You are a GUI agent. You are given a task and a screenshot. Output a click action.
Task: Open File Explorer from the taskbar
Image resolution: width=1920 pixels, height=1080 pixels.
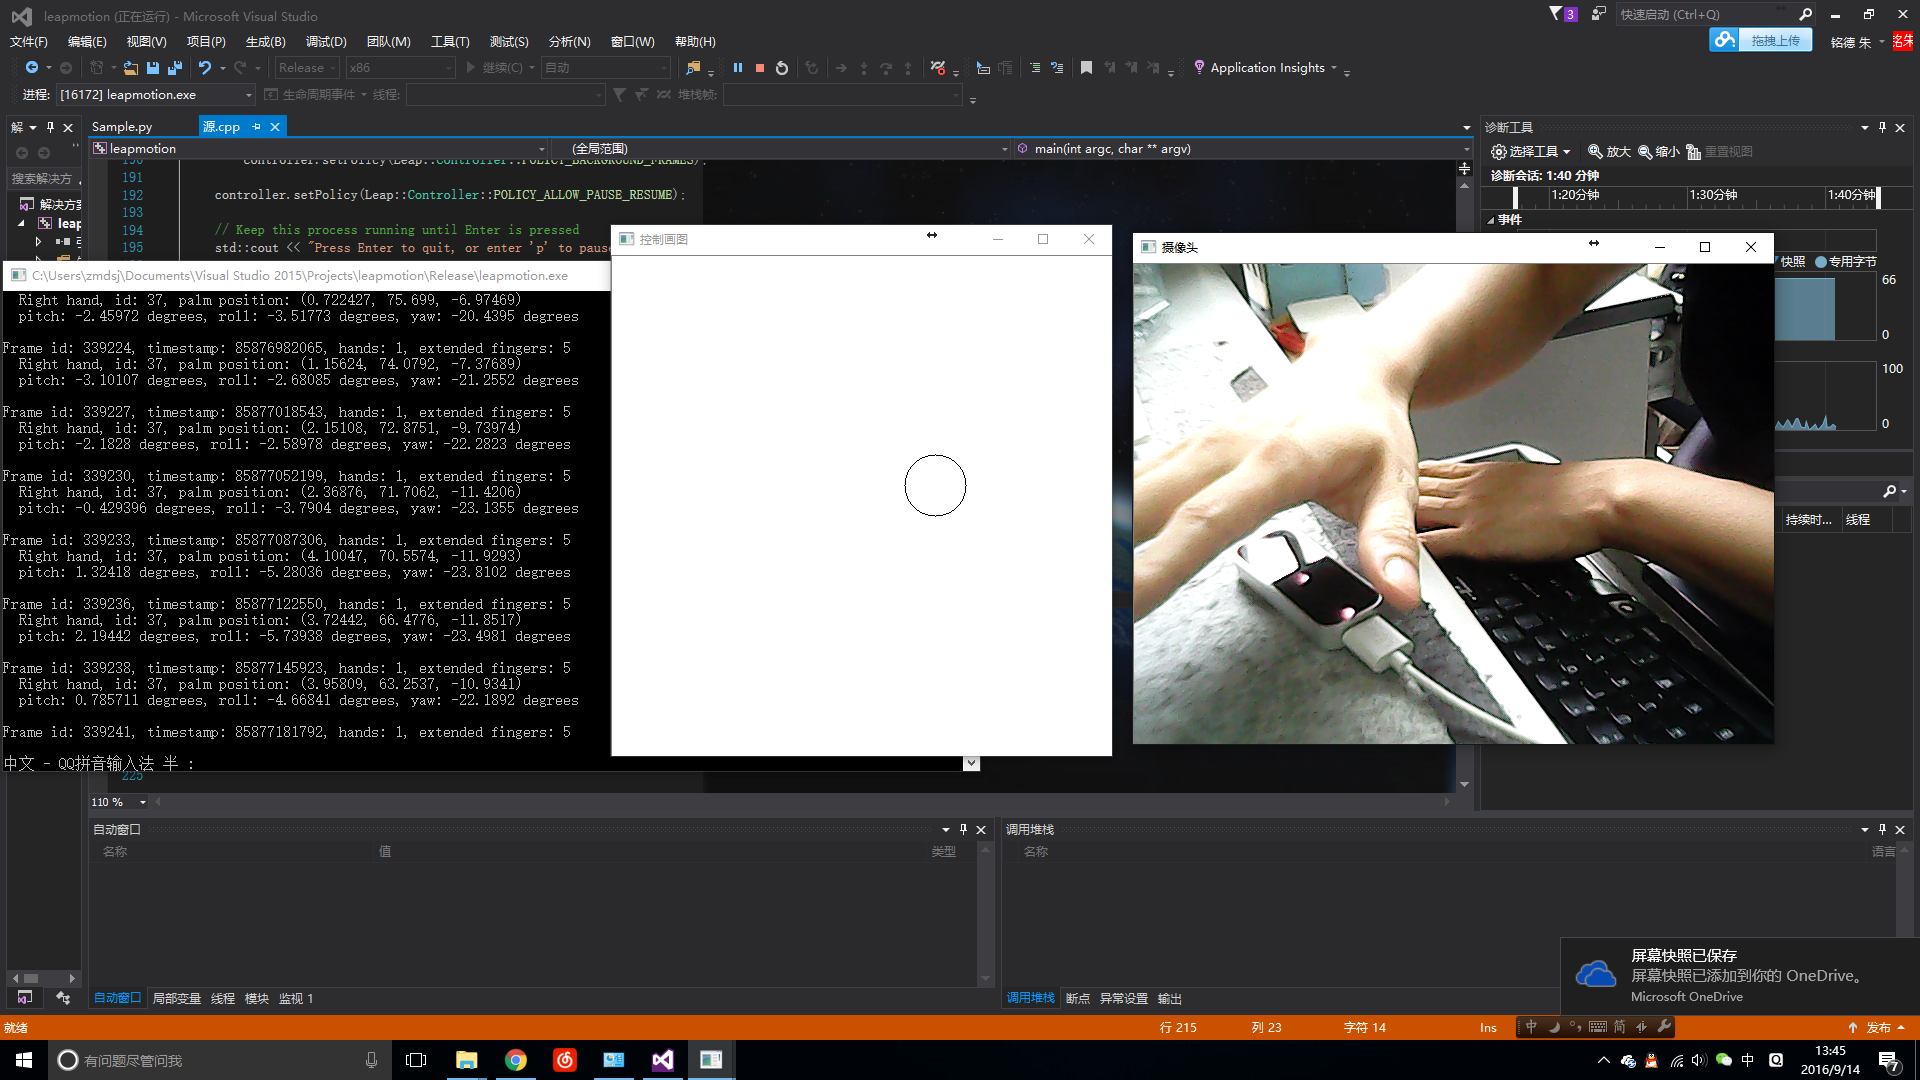pos(467,1060)
